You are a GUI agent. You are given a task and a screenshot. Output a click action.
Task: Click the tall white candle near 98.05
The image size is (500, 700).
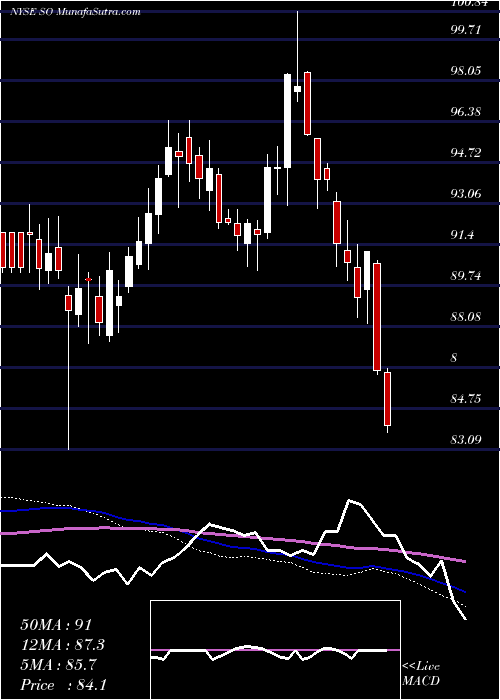pos(287,121)
